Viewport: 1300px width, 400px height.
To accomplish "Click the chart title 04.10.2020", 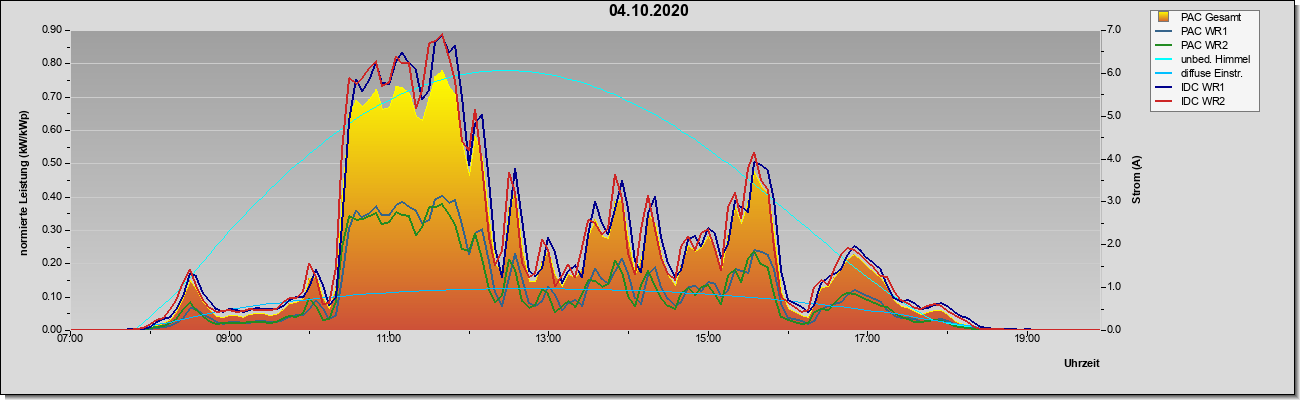I will [x=649, y=11].
